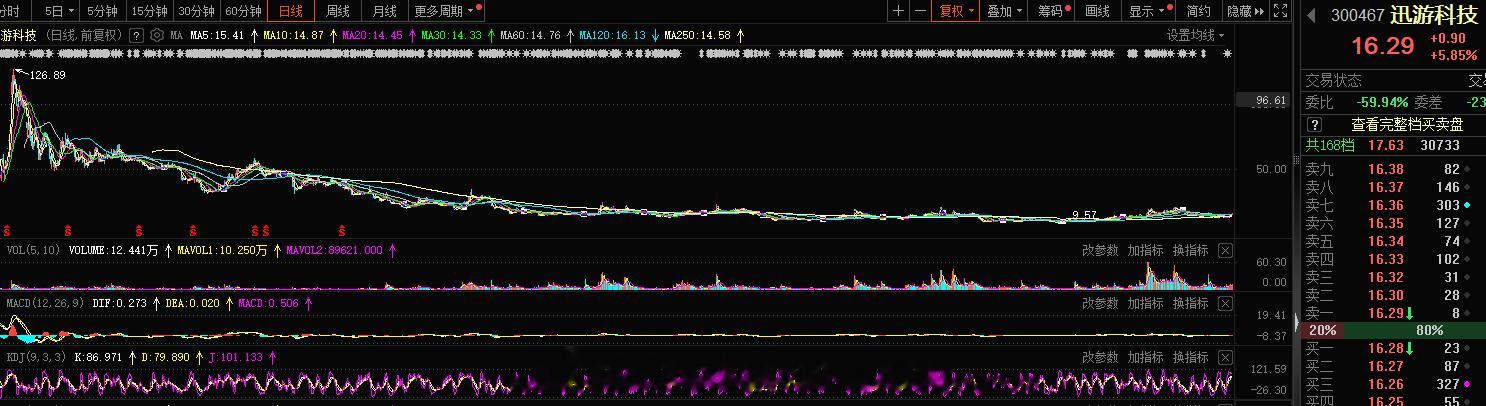Switch to the 15分钟 period tab
This screenshot has height=406, width=1486.
tap(150, 11)
